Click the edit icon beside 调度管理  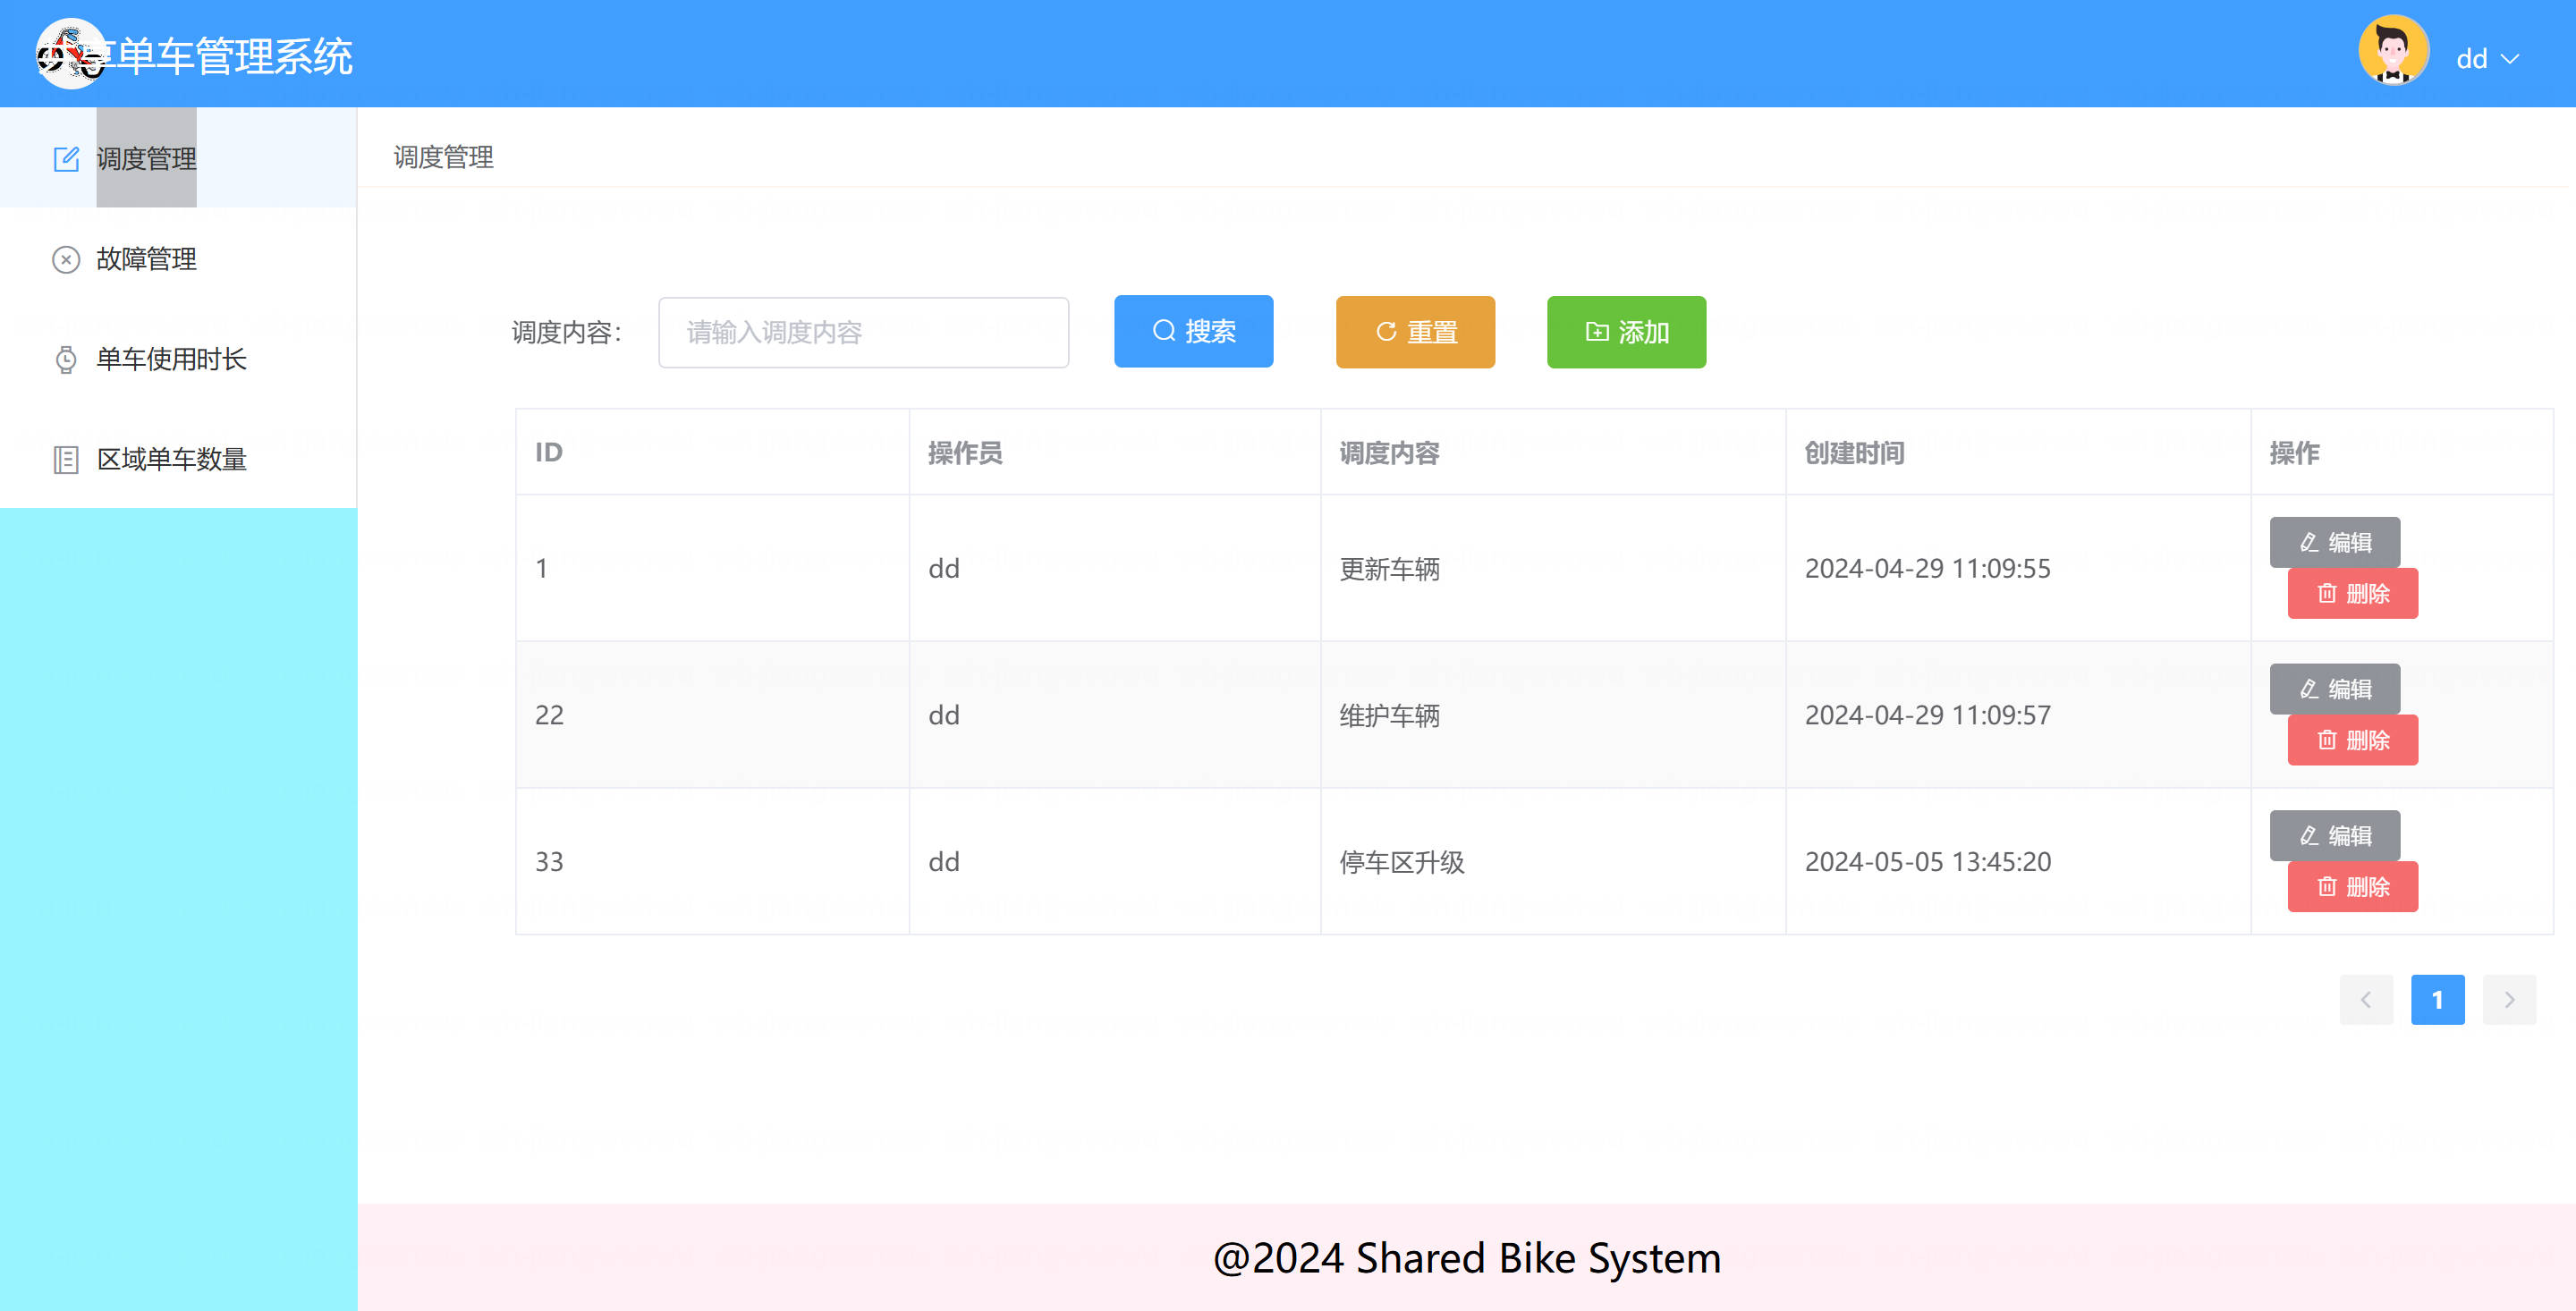pos(66,159)
